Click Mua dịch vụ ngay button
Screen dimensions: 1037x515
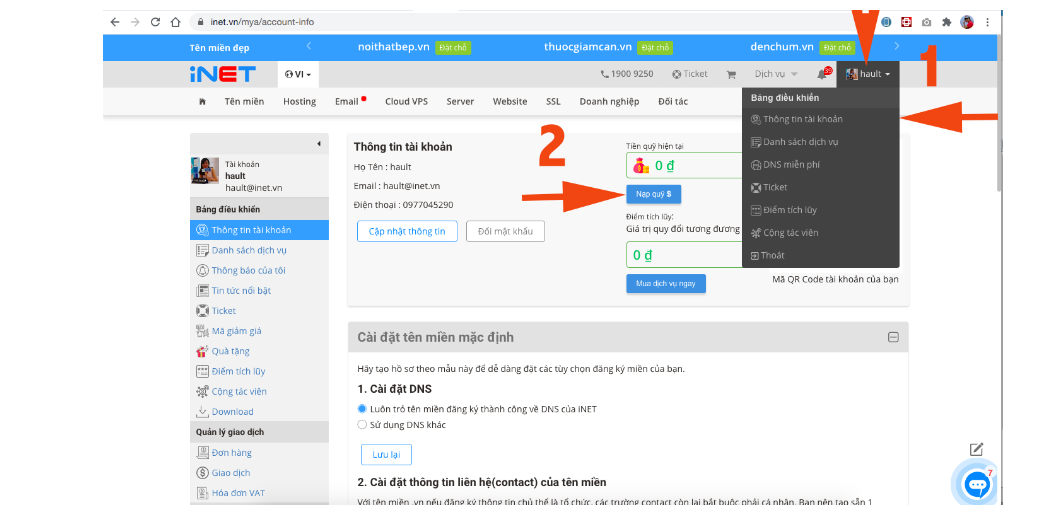666,284
